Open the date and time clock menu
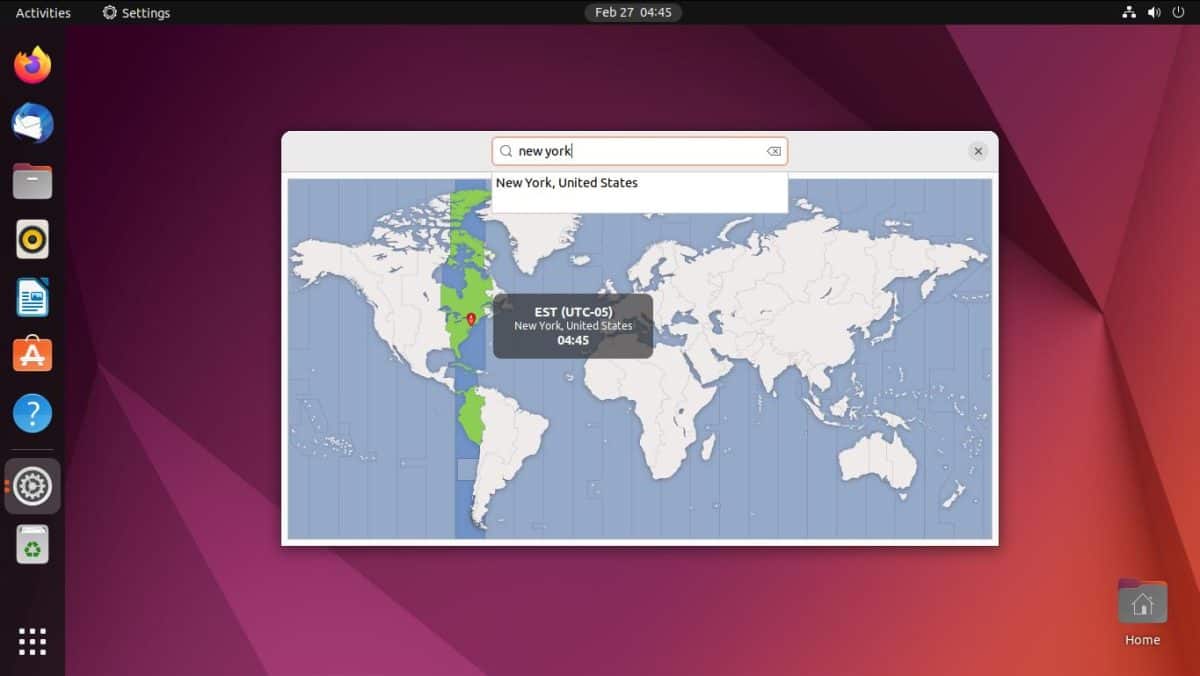The height and width of the screenshot is (676, 1200). point(634,12)
